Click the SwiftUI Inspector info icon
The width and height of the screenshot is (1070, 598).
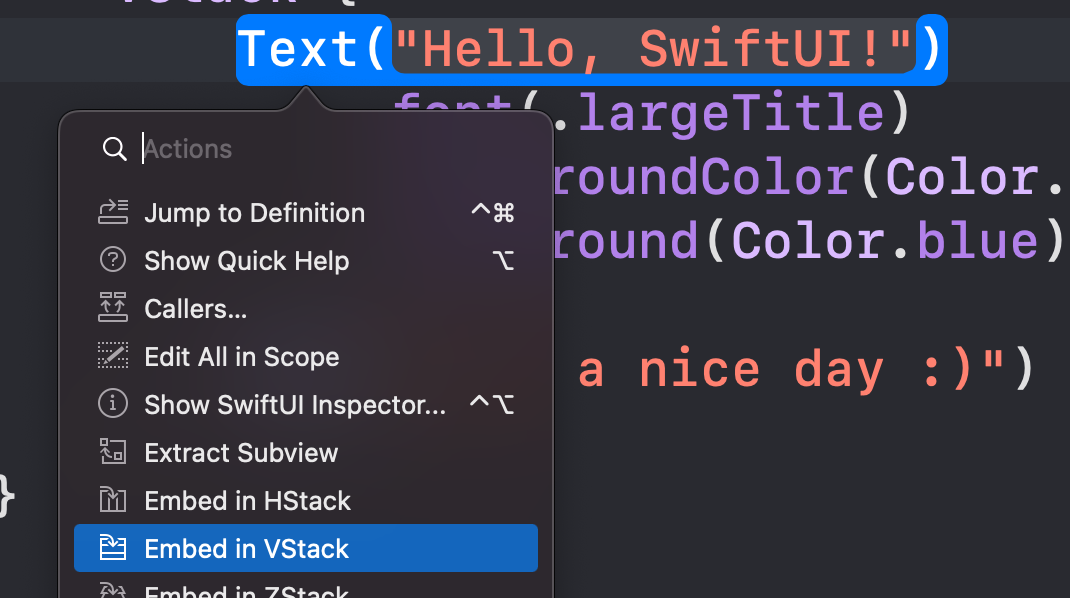(x=113, y=403)
